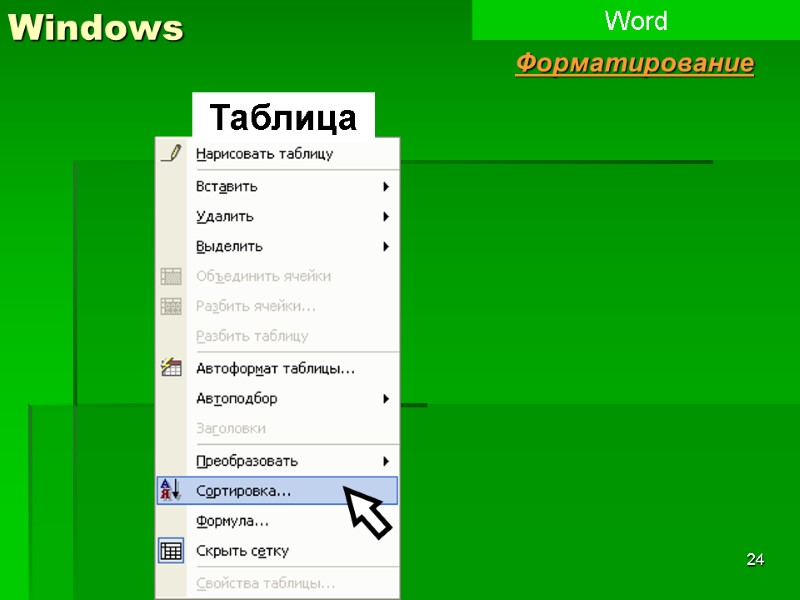Select Скрыть сетку menu entry
The width and height of the screenshot is (800, 600).
277,551
